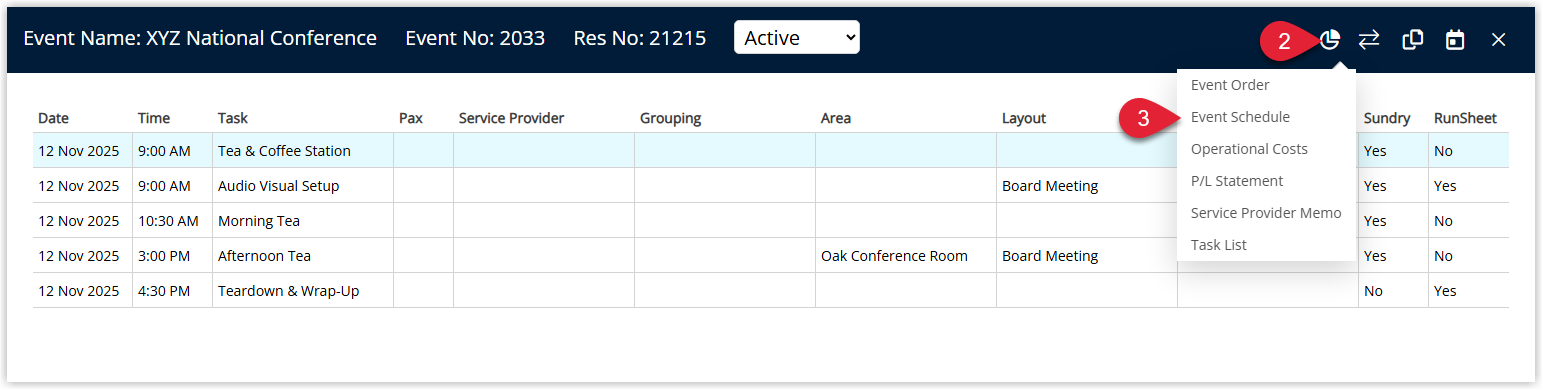Open the reports pie chart icon
The image size is (1543, 390).
(x=1329, y=39)
